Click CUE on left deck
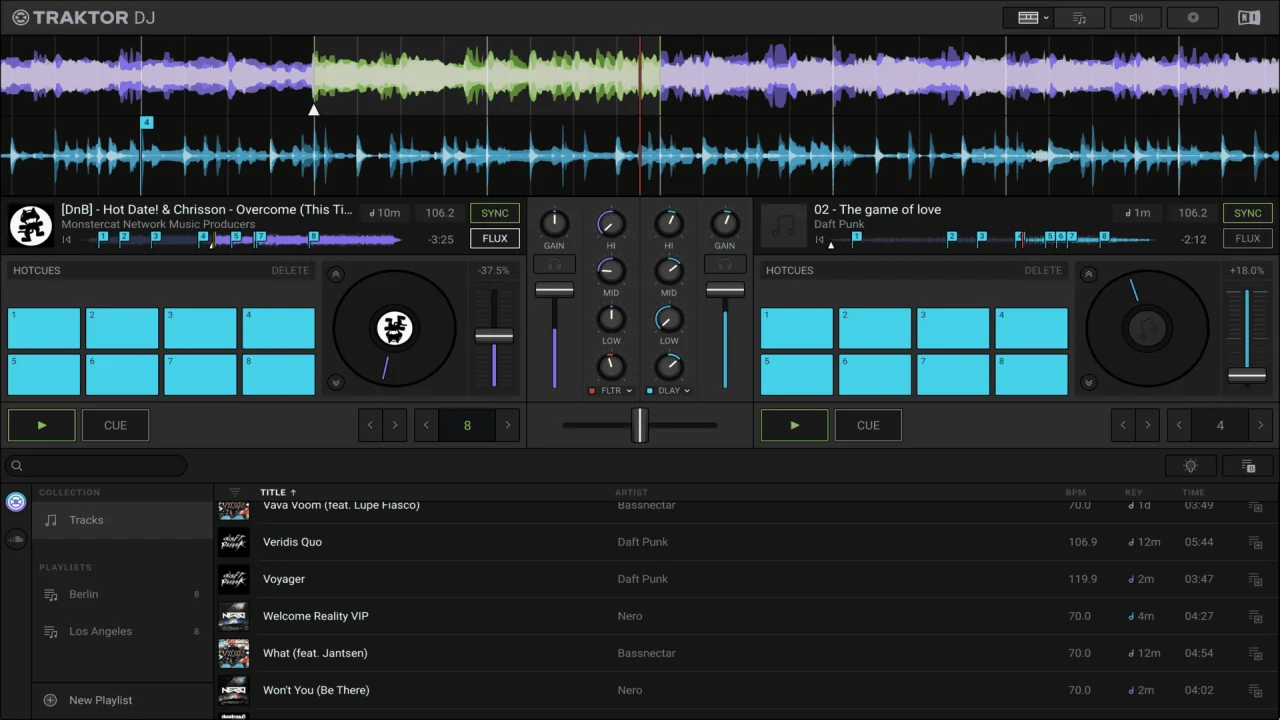1280x720 pixels. click(115, 425)
